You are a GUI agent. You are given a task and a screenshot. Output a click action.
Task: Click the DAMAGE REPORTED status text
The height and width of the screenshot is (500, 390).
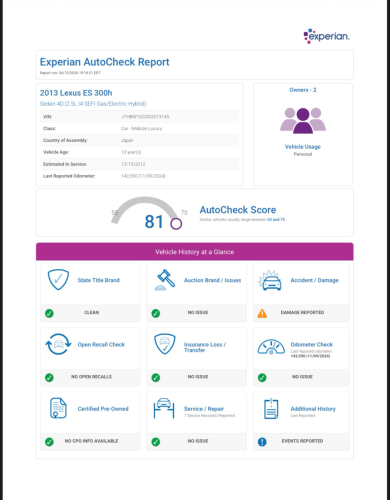coord(302,312)
